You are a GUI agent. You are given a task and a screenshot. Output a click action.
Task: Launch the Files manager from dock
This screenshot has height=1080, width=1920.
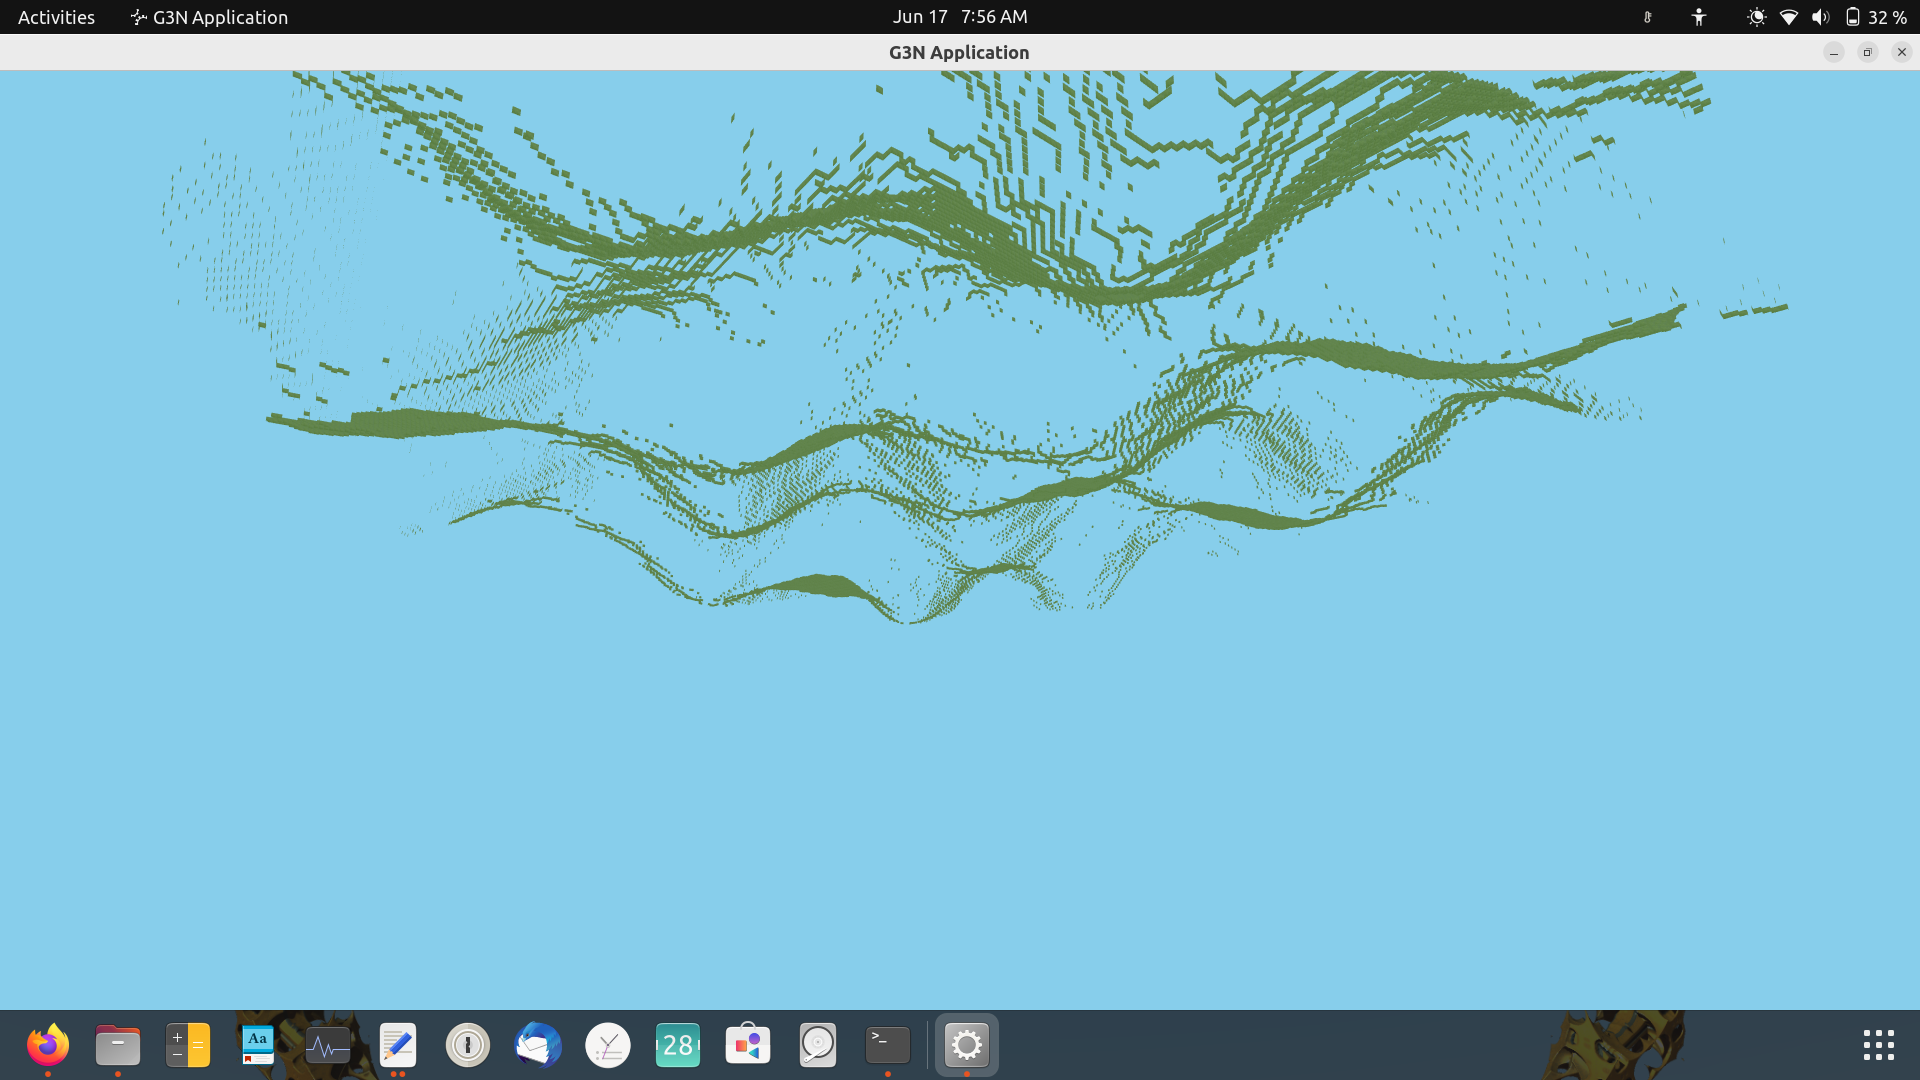tap(118, 1045)
